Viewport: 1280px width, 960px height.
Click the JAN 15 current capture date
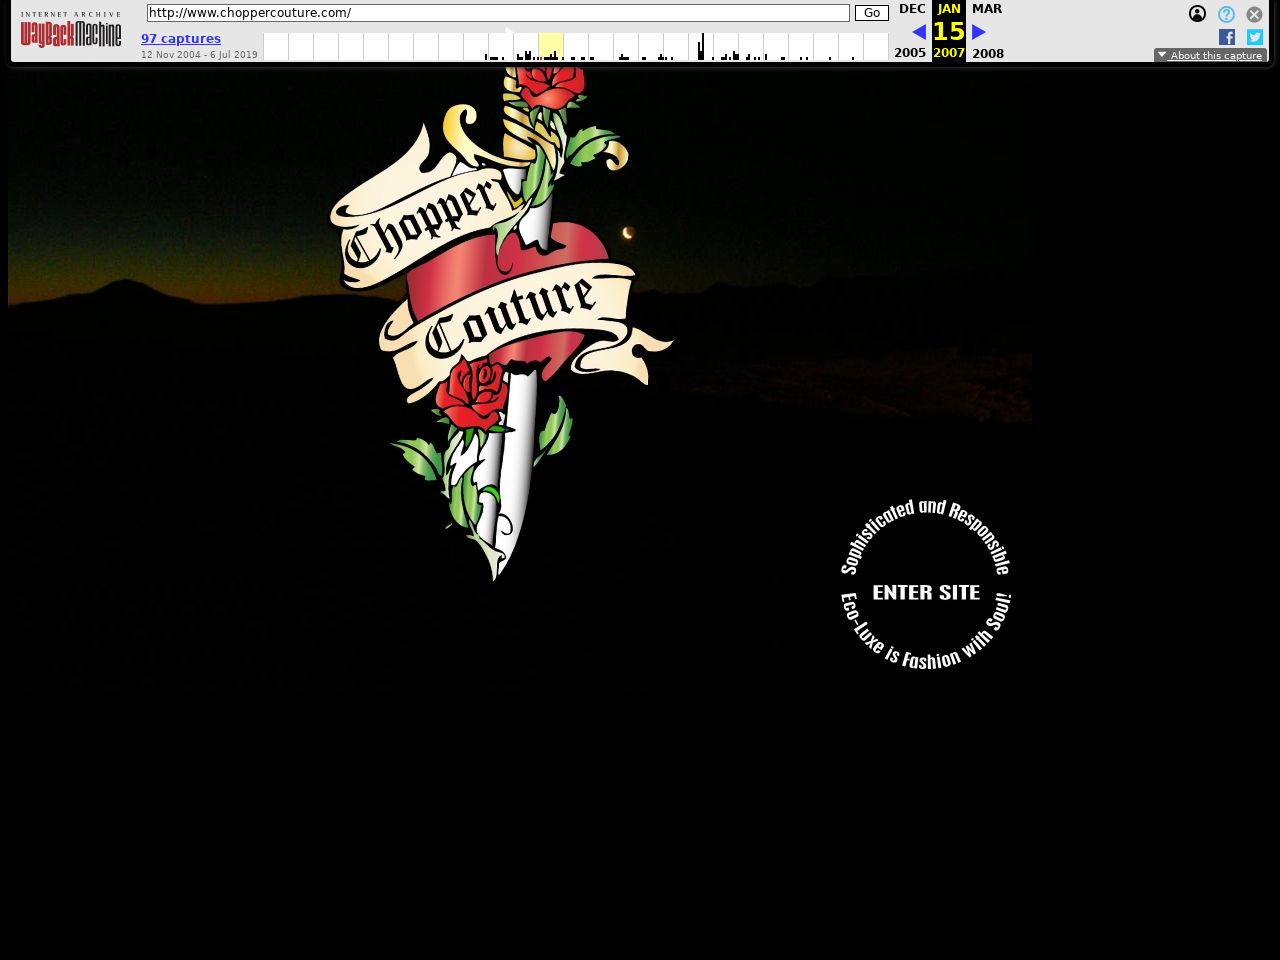pyautogui.click(x=948, y=30)
